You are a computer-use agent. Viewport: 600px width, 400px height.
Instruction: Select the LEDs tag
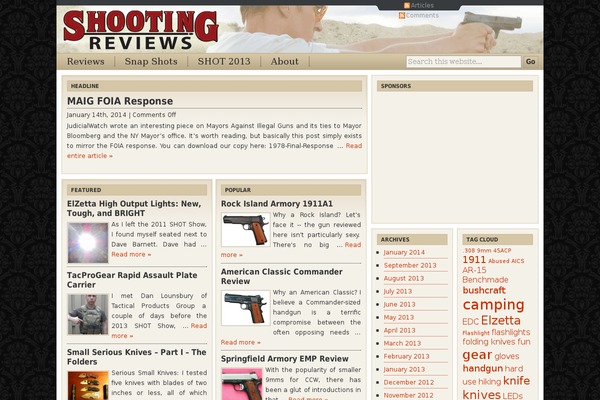coord(512,396)
